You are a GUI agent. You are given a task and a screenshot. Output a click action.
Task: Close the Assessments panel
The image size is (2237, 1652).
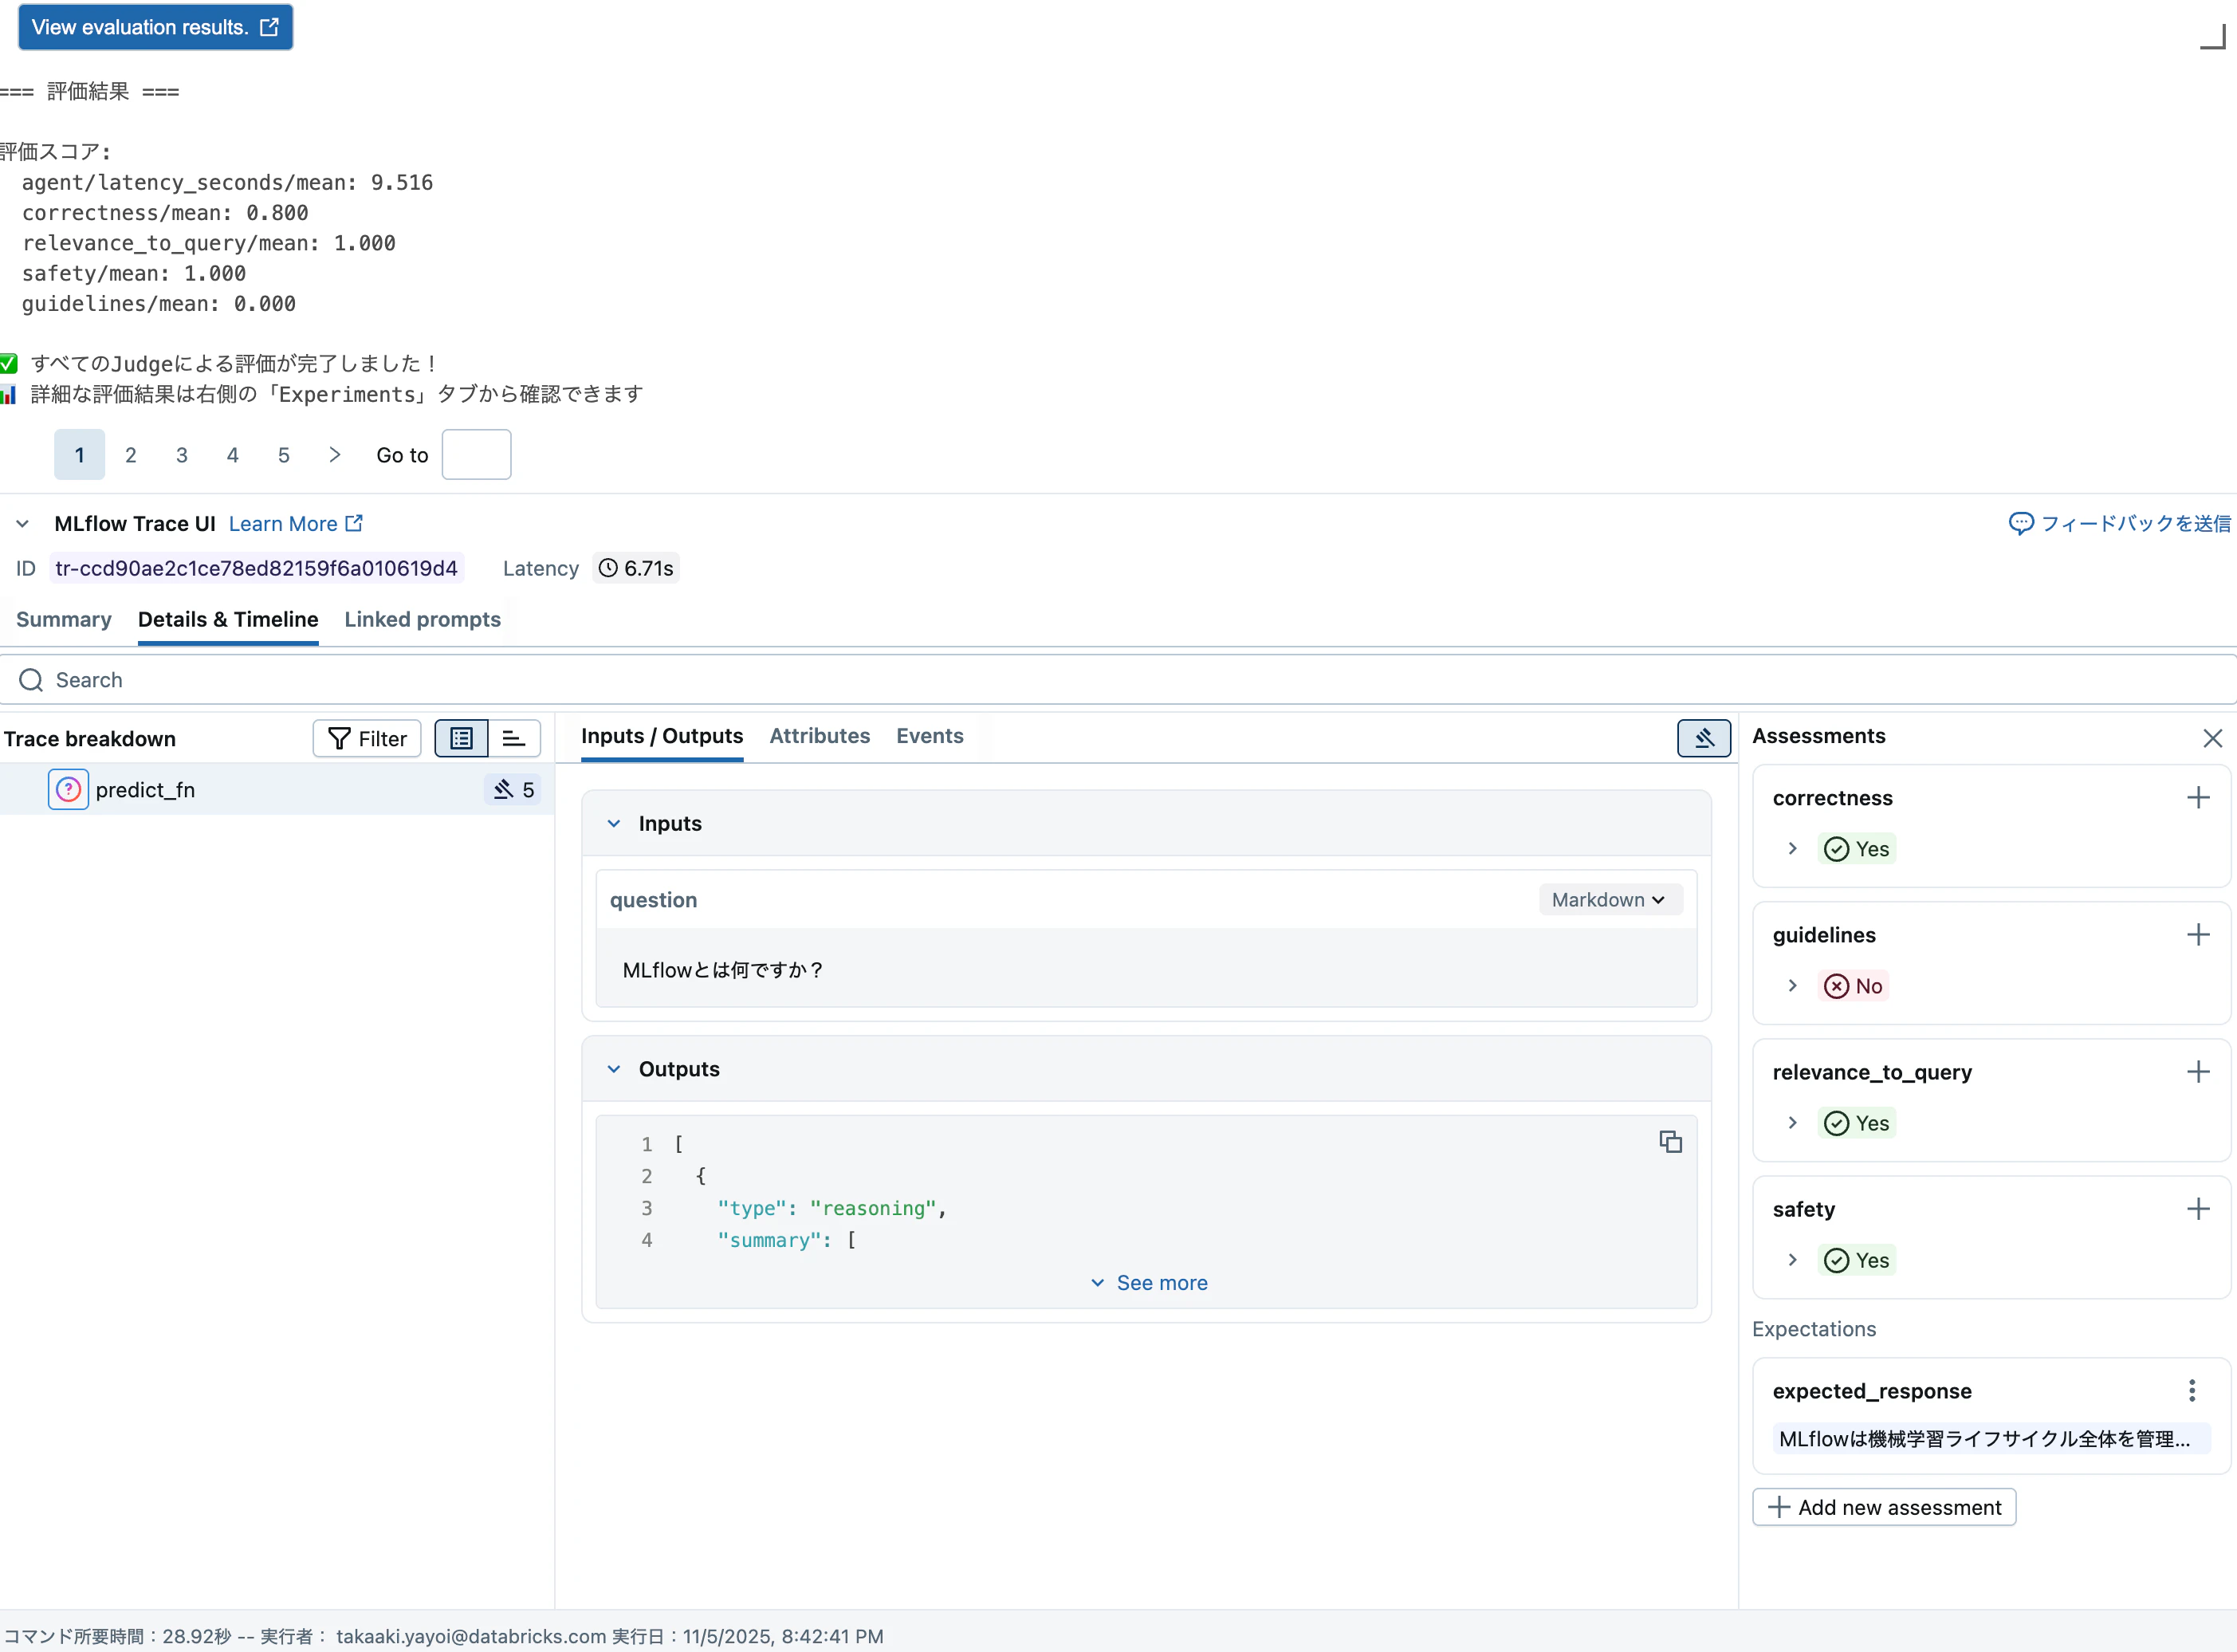point(2213,739)
